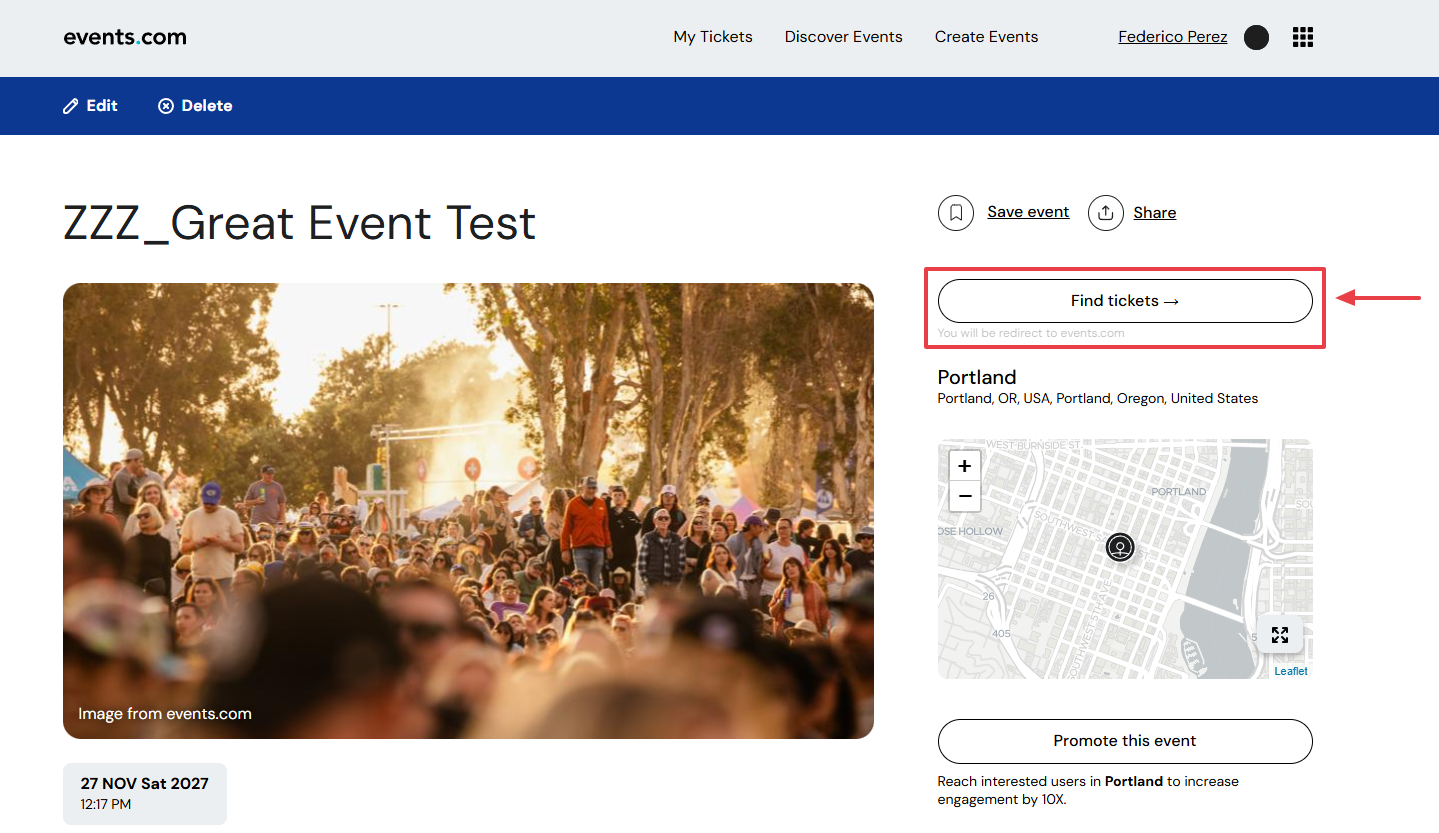Click Promote this event button
The height and width of the screenshot is (833, 1439).
[x=1125, y=741]
